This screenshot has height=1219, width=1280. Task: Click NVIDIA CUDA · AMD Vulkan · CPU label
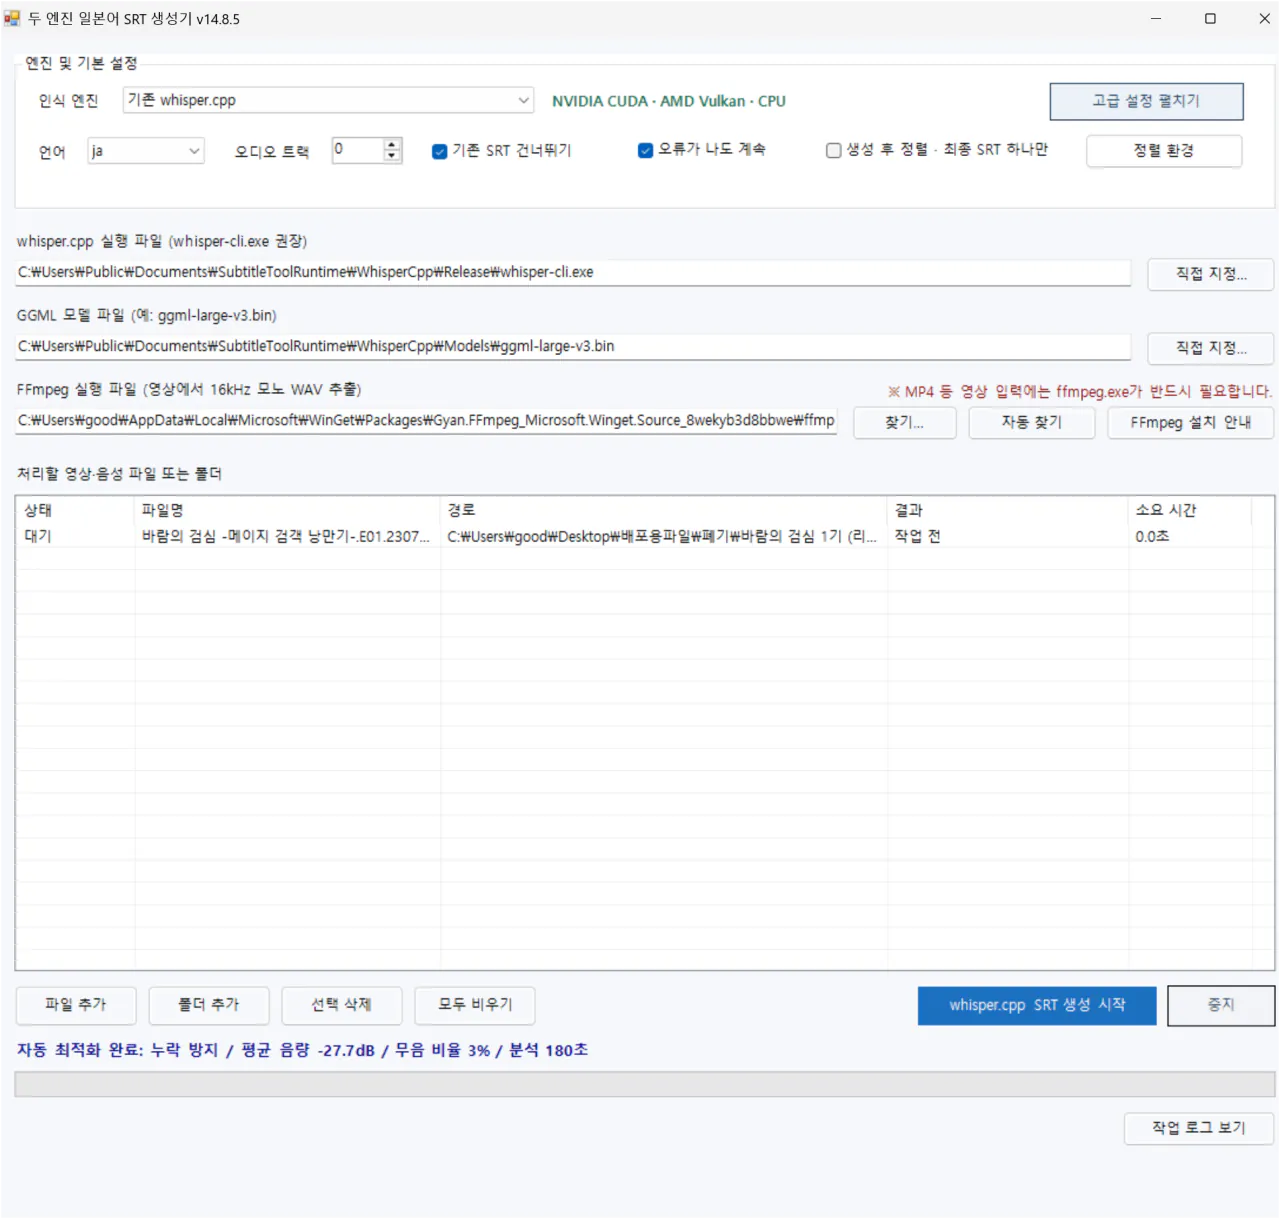pyautogui.click(x=669, y=101)
